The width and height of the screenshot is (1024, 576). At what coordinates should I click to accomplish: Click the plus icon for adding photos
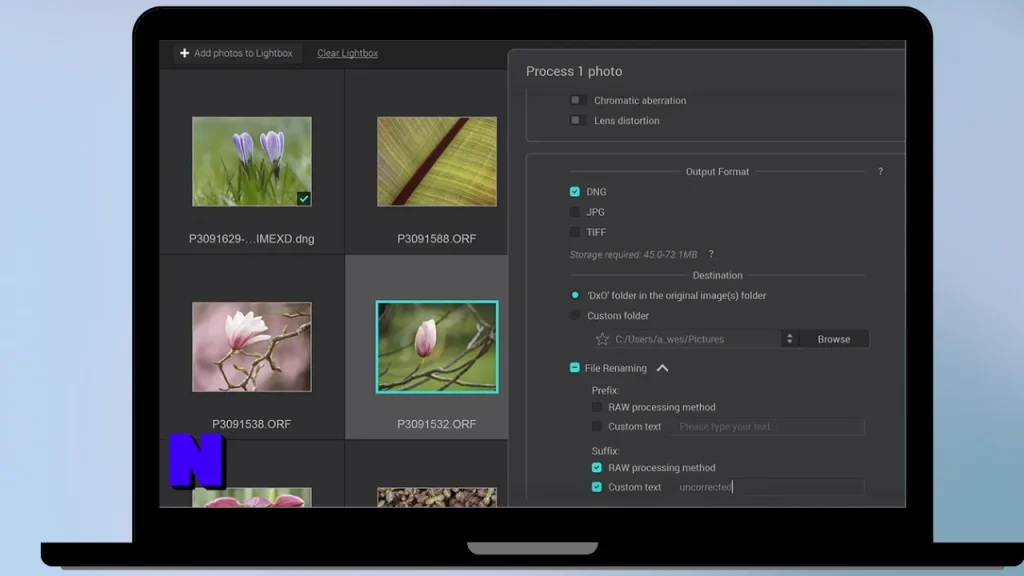click(x=184, y=53)
